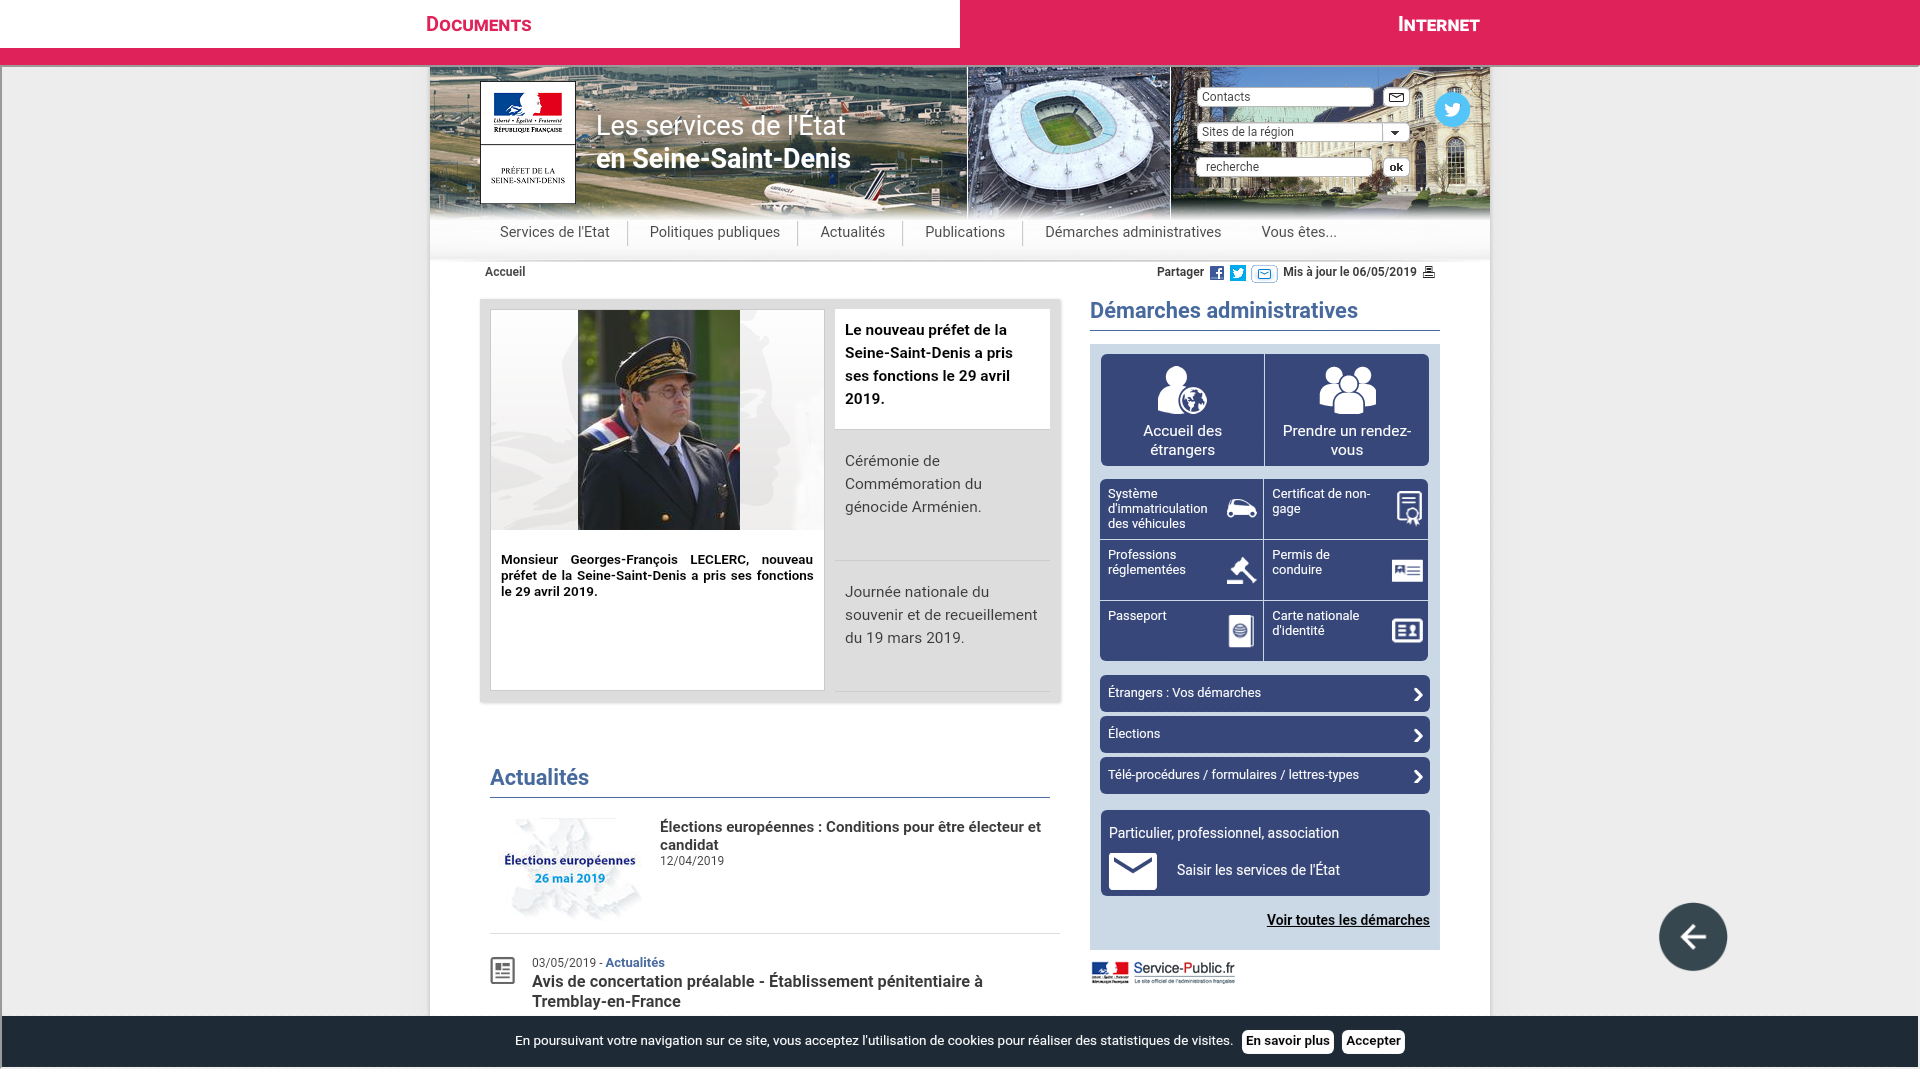Click the blue Actualités category link
Image resolution: width=1920 pixels, height=1080 pixels.
tap(635, 963)
